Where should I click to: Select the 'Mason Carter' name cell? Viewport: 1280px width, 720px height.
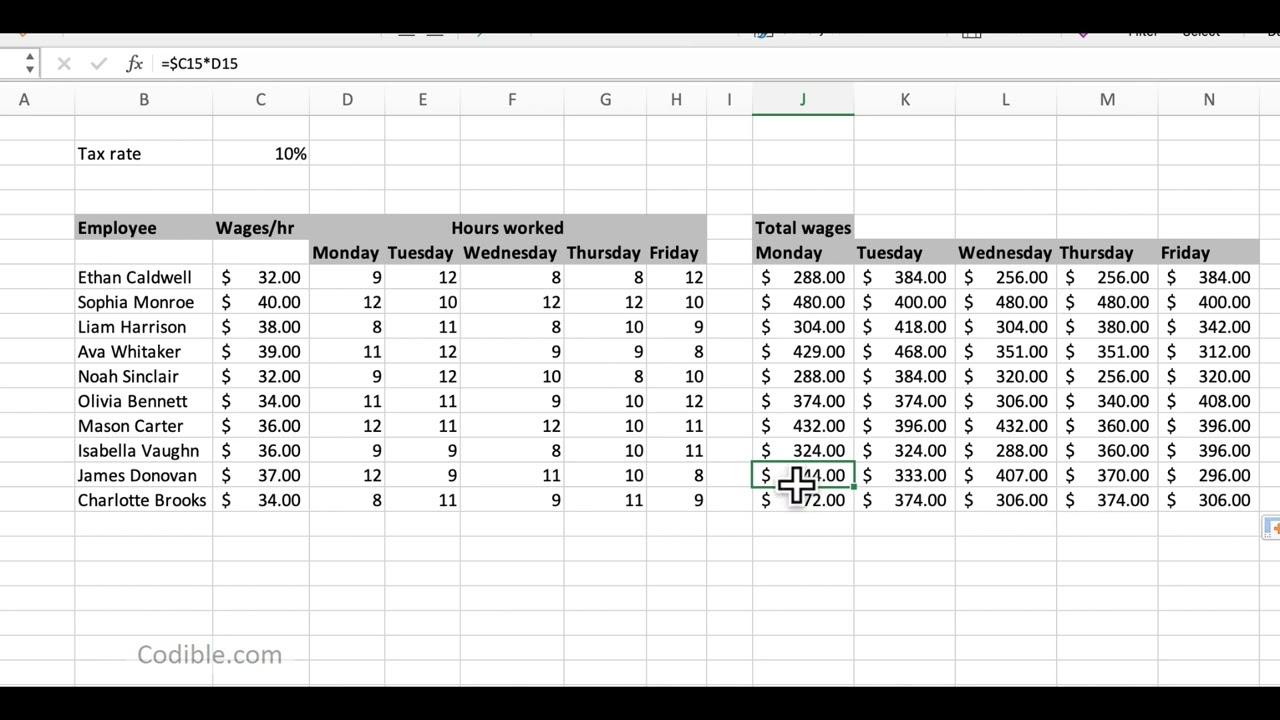pyautogui.click(x=144, y=426)
